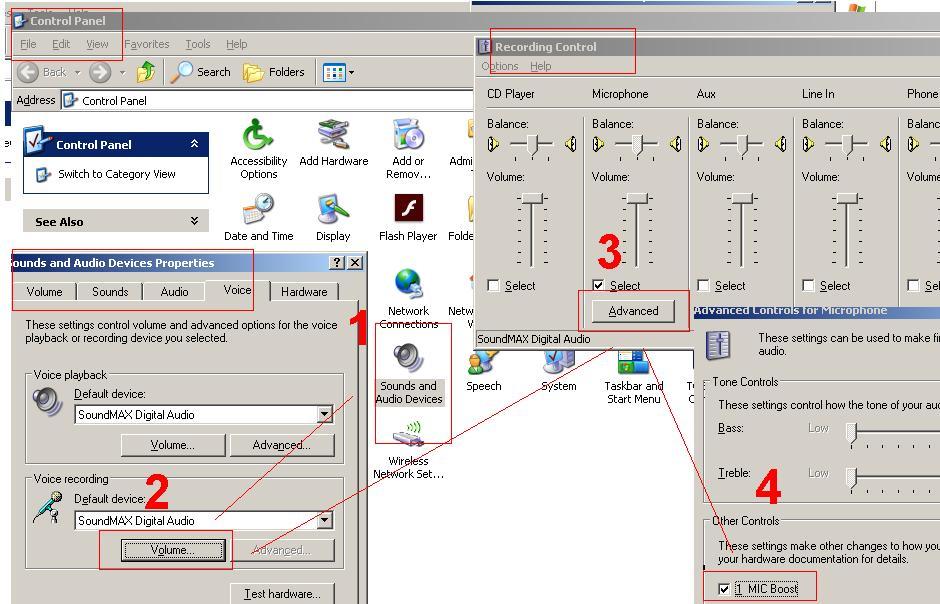This screenshot has height=604, width=940.
Task: Click the Back arrow toolbar button
Action: (28, 73)
